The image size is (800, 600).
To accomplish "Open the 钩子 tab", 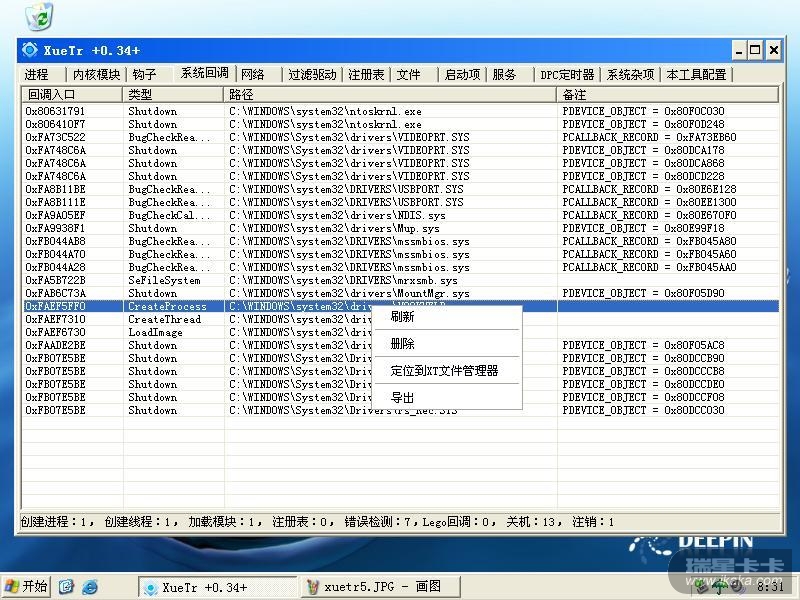I will [x=145, y=75].
